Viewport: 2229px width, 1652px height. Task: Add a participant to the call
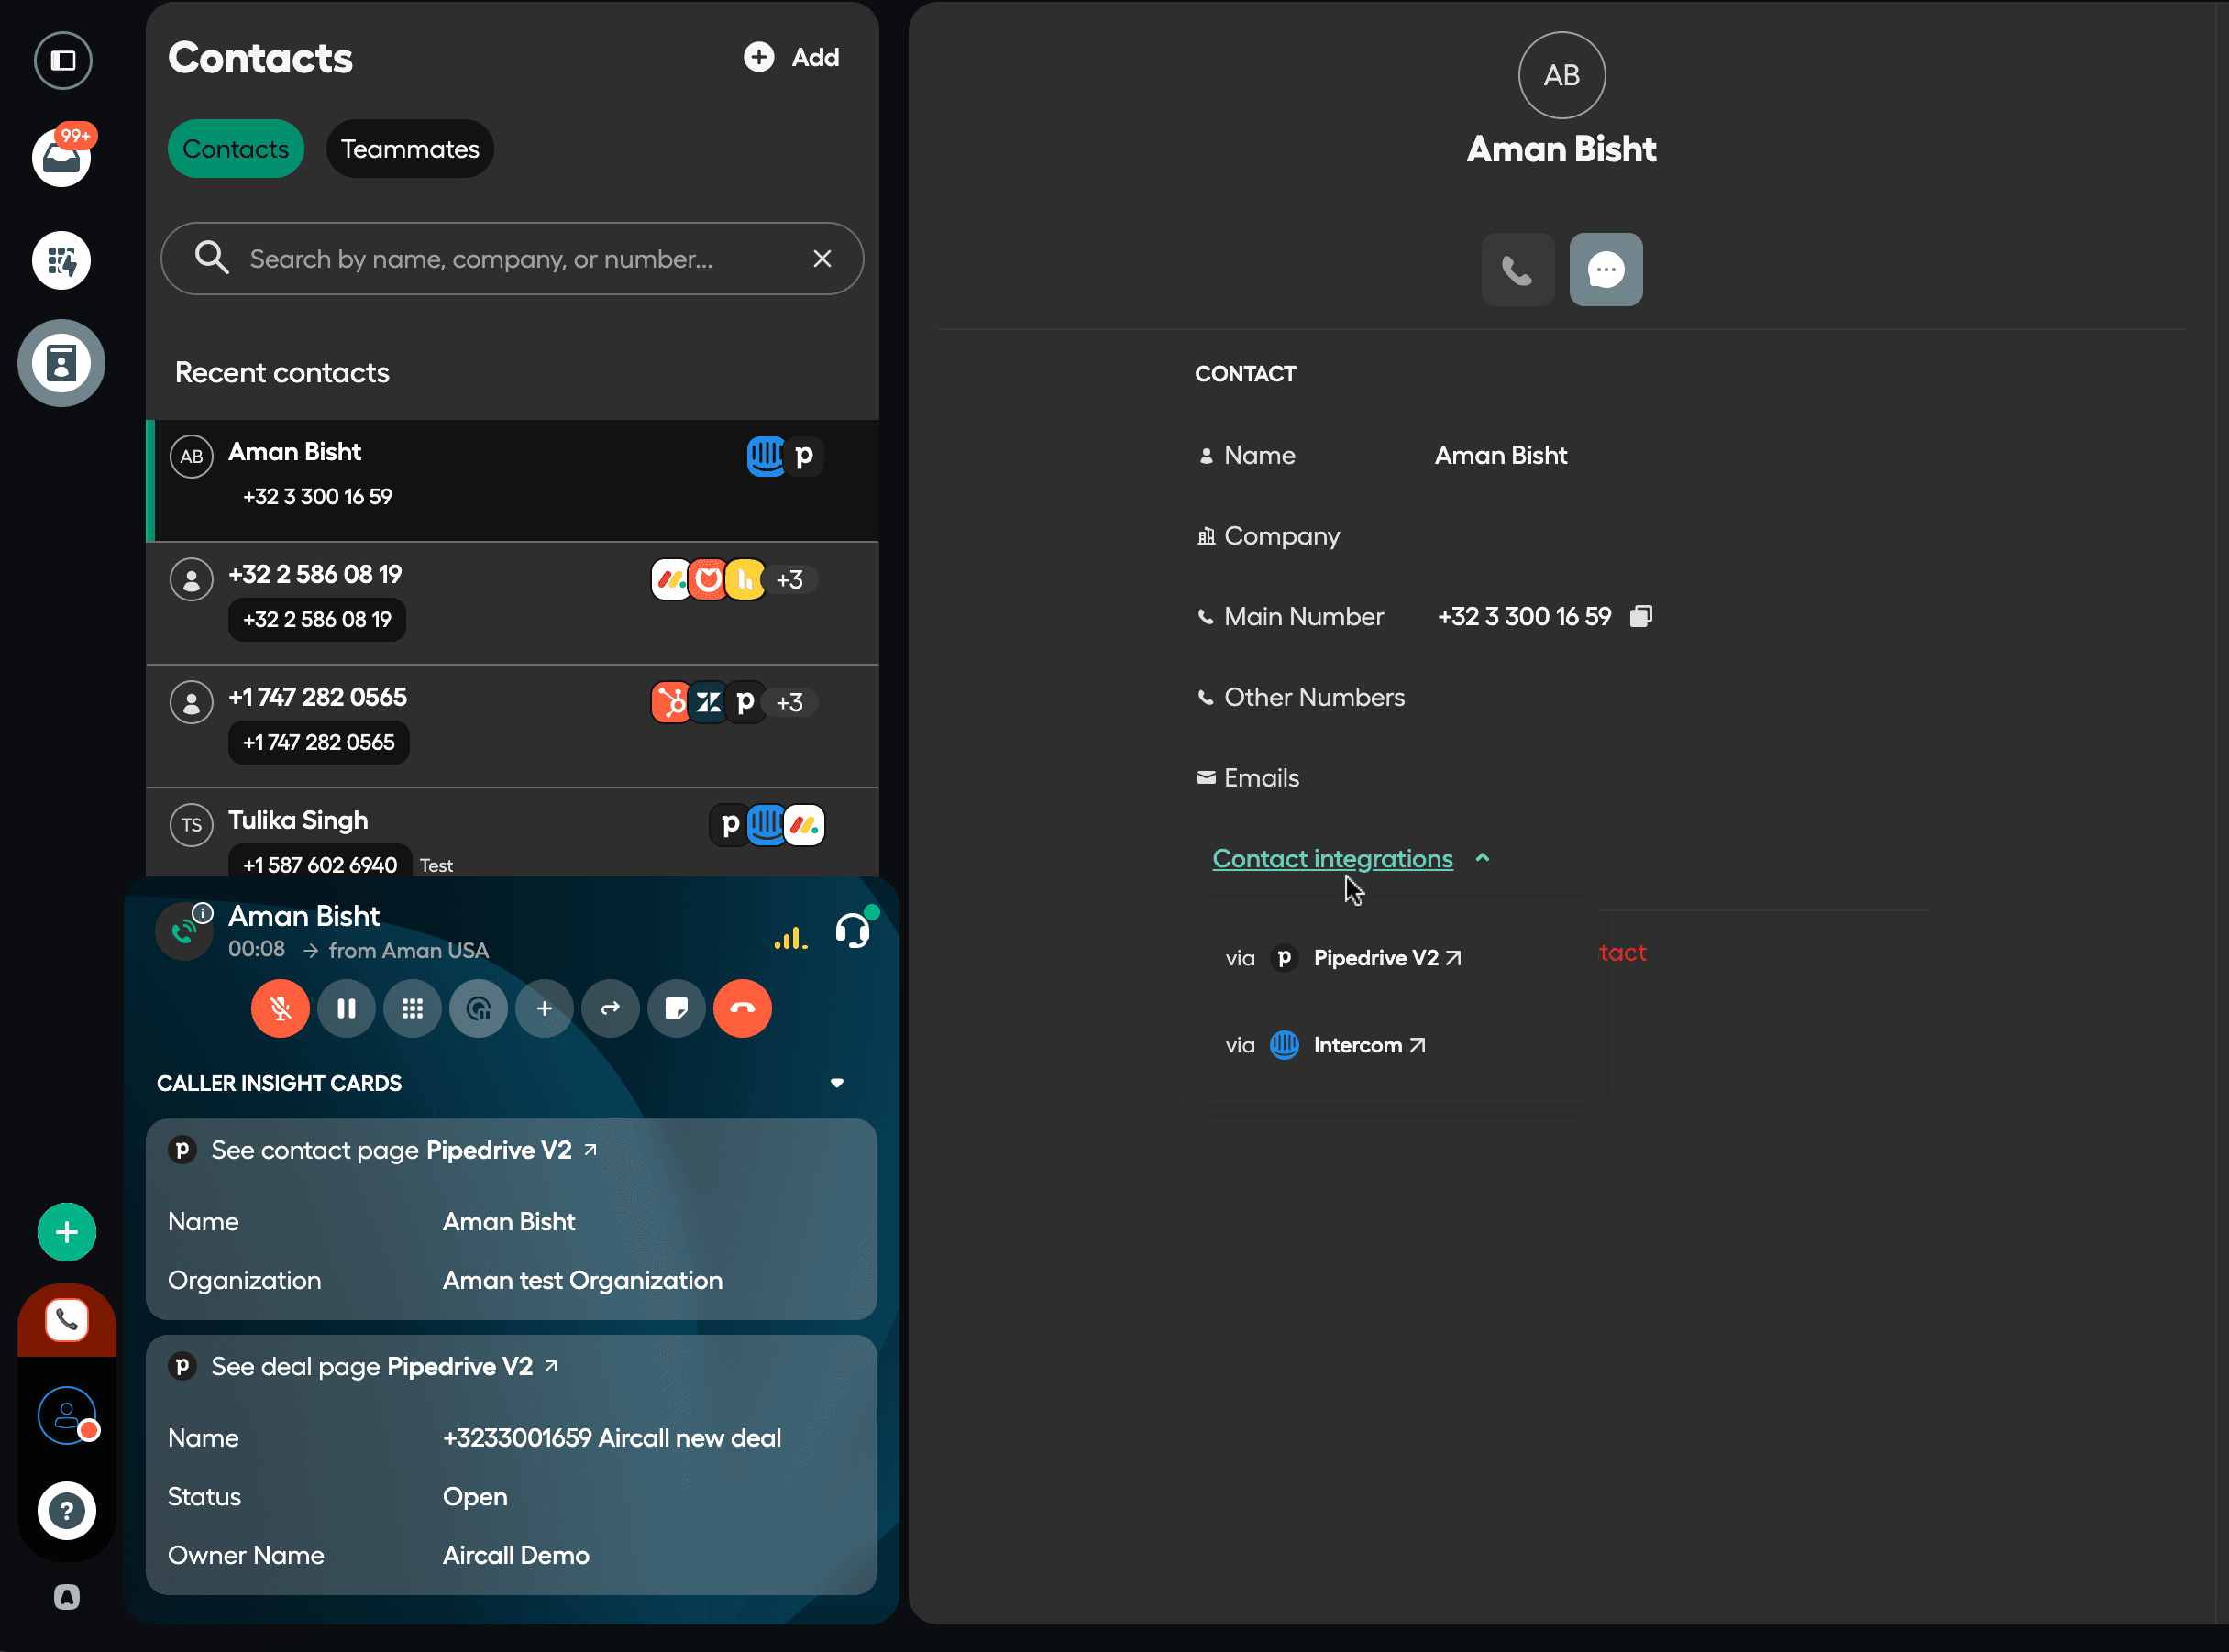[544, 1008]
